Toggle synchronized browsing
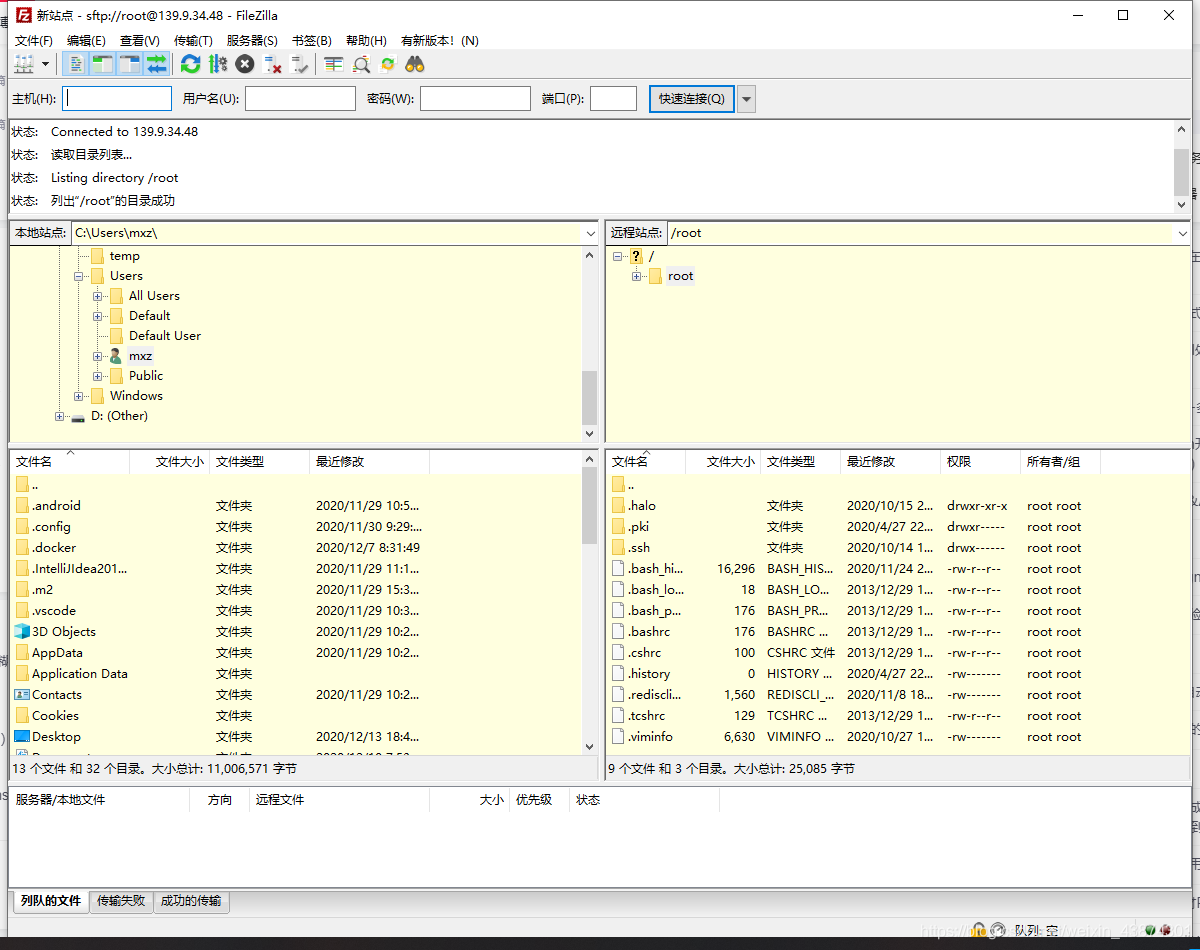 pyautogui.click(x=388, y=64)
